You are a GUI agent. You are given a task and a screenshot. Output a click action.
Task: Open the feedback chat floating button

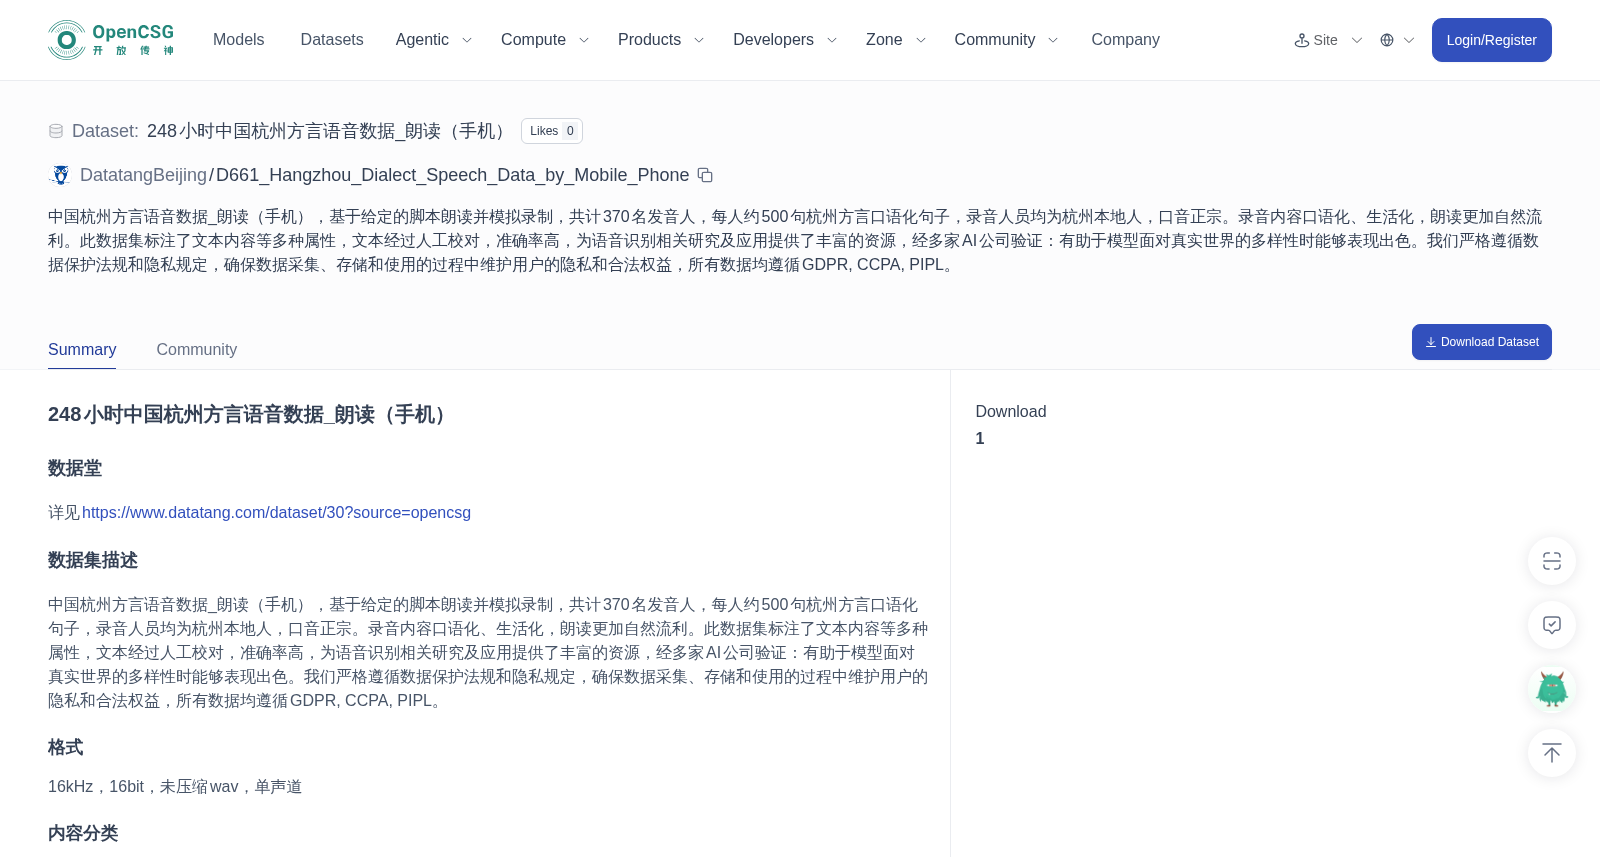coord(1552,625)
